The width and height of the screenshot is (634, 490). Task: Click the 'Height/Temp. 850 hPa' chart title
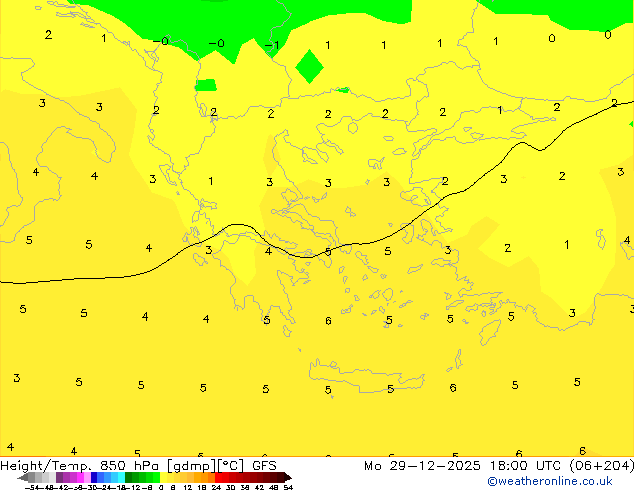pyautogui.click(x=80, y=466)
